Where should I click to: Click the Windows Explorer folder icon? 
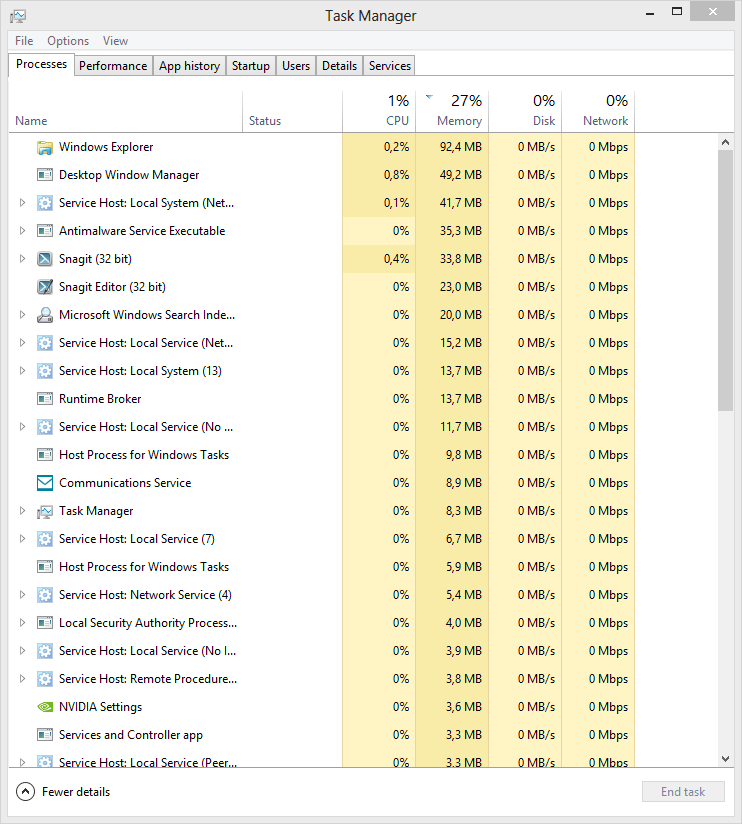(x=45, y=147)
